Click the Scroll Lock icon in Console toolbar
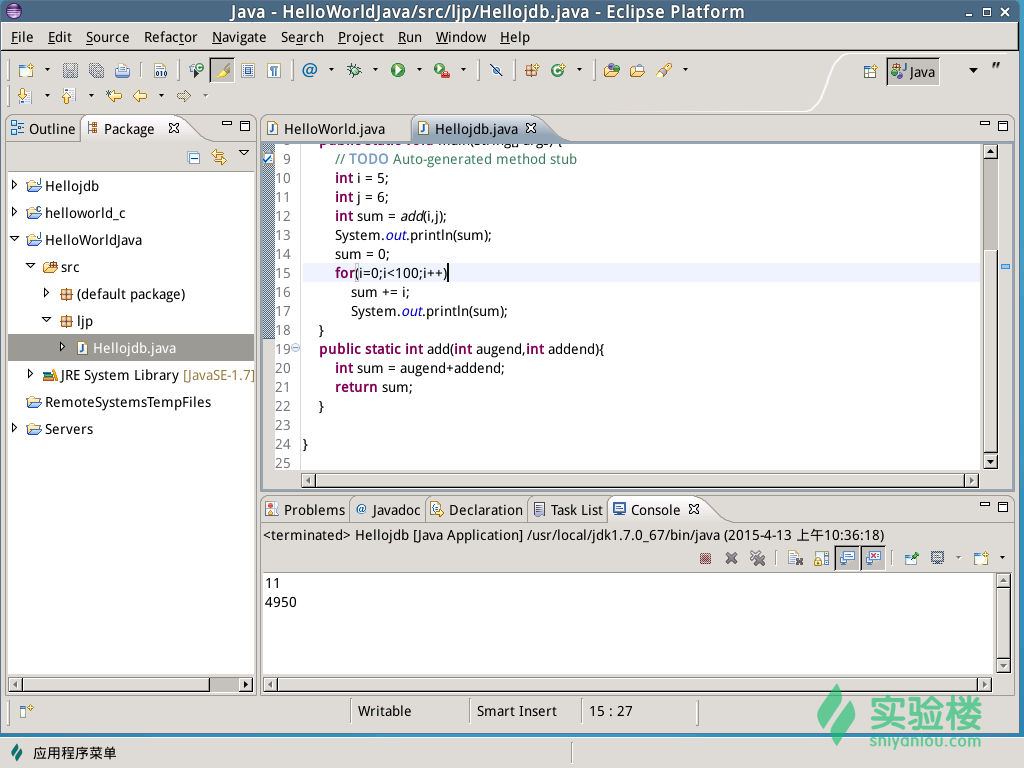 coord(822,558)
